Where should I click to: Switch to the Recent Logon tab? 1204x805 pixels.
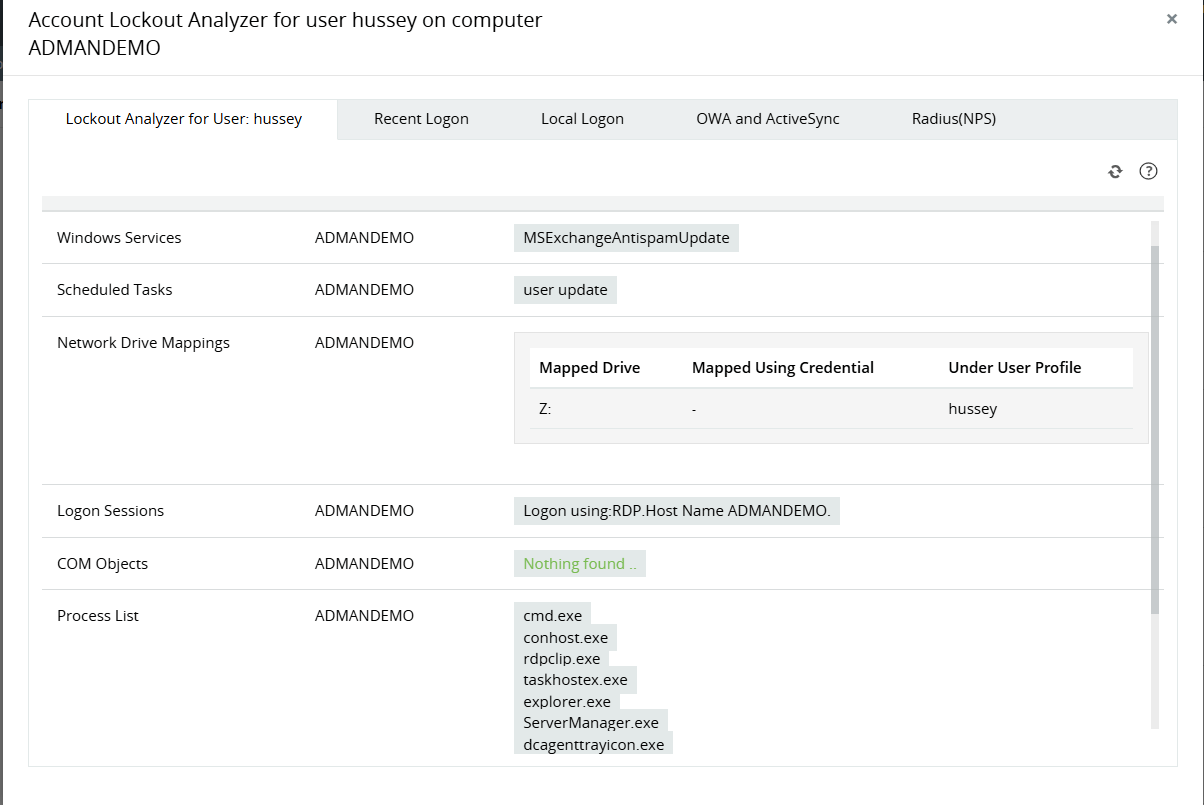click(x=421, y=118)
